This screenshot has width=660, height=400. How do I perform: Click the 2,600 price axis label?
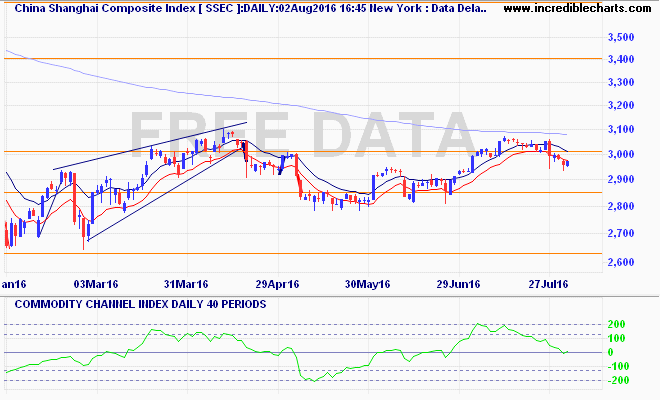621,262
